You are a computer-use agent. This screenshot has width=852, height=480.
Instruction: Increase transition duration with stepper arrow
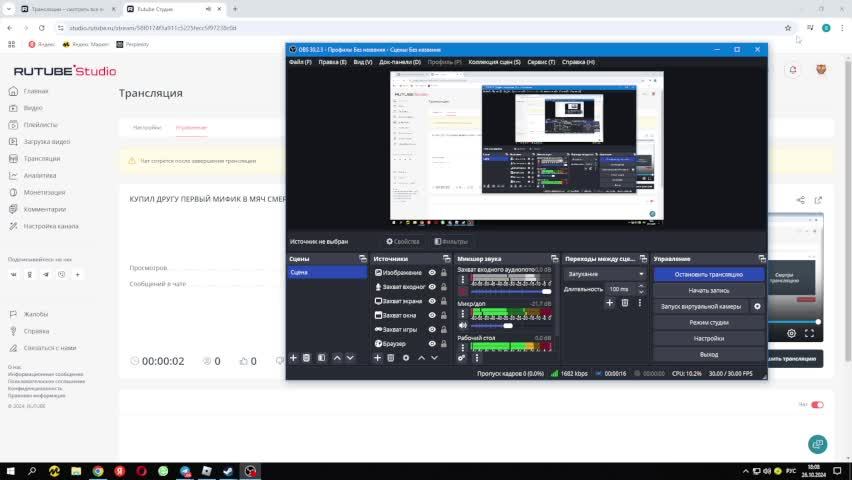(641, 286)
